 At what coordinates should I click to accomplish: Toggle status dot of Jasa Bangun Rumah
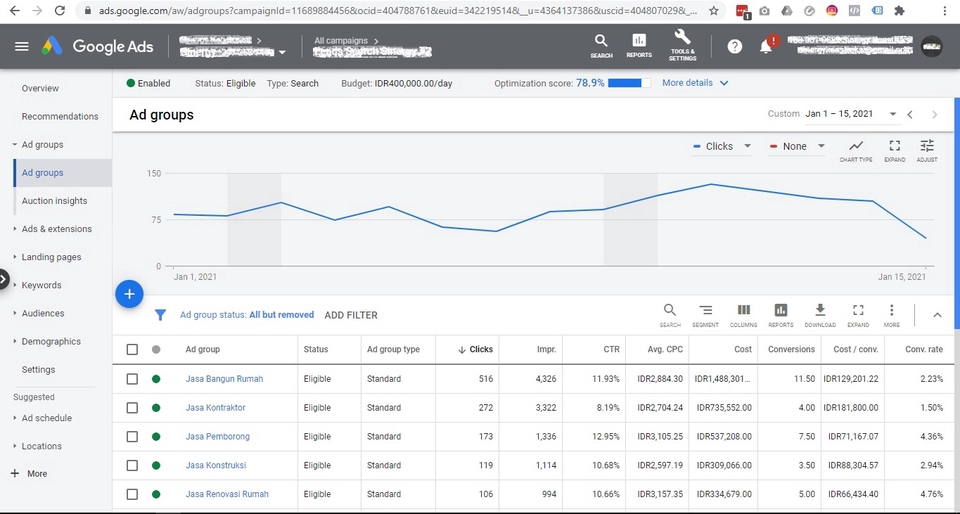156,379
